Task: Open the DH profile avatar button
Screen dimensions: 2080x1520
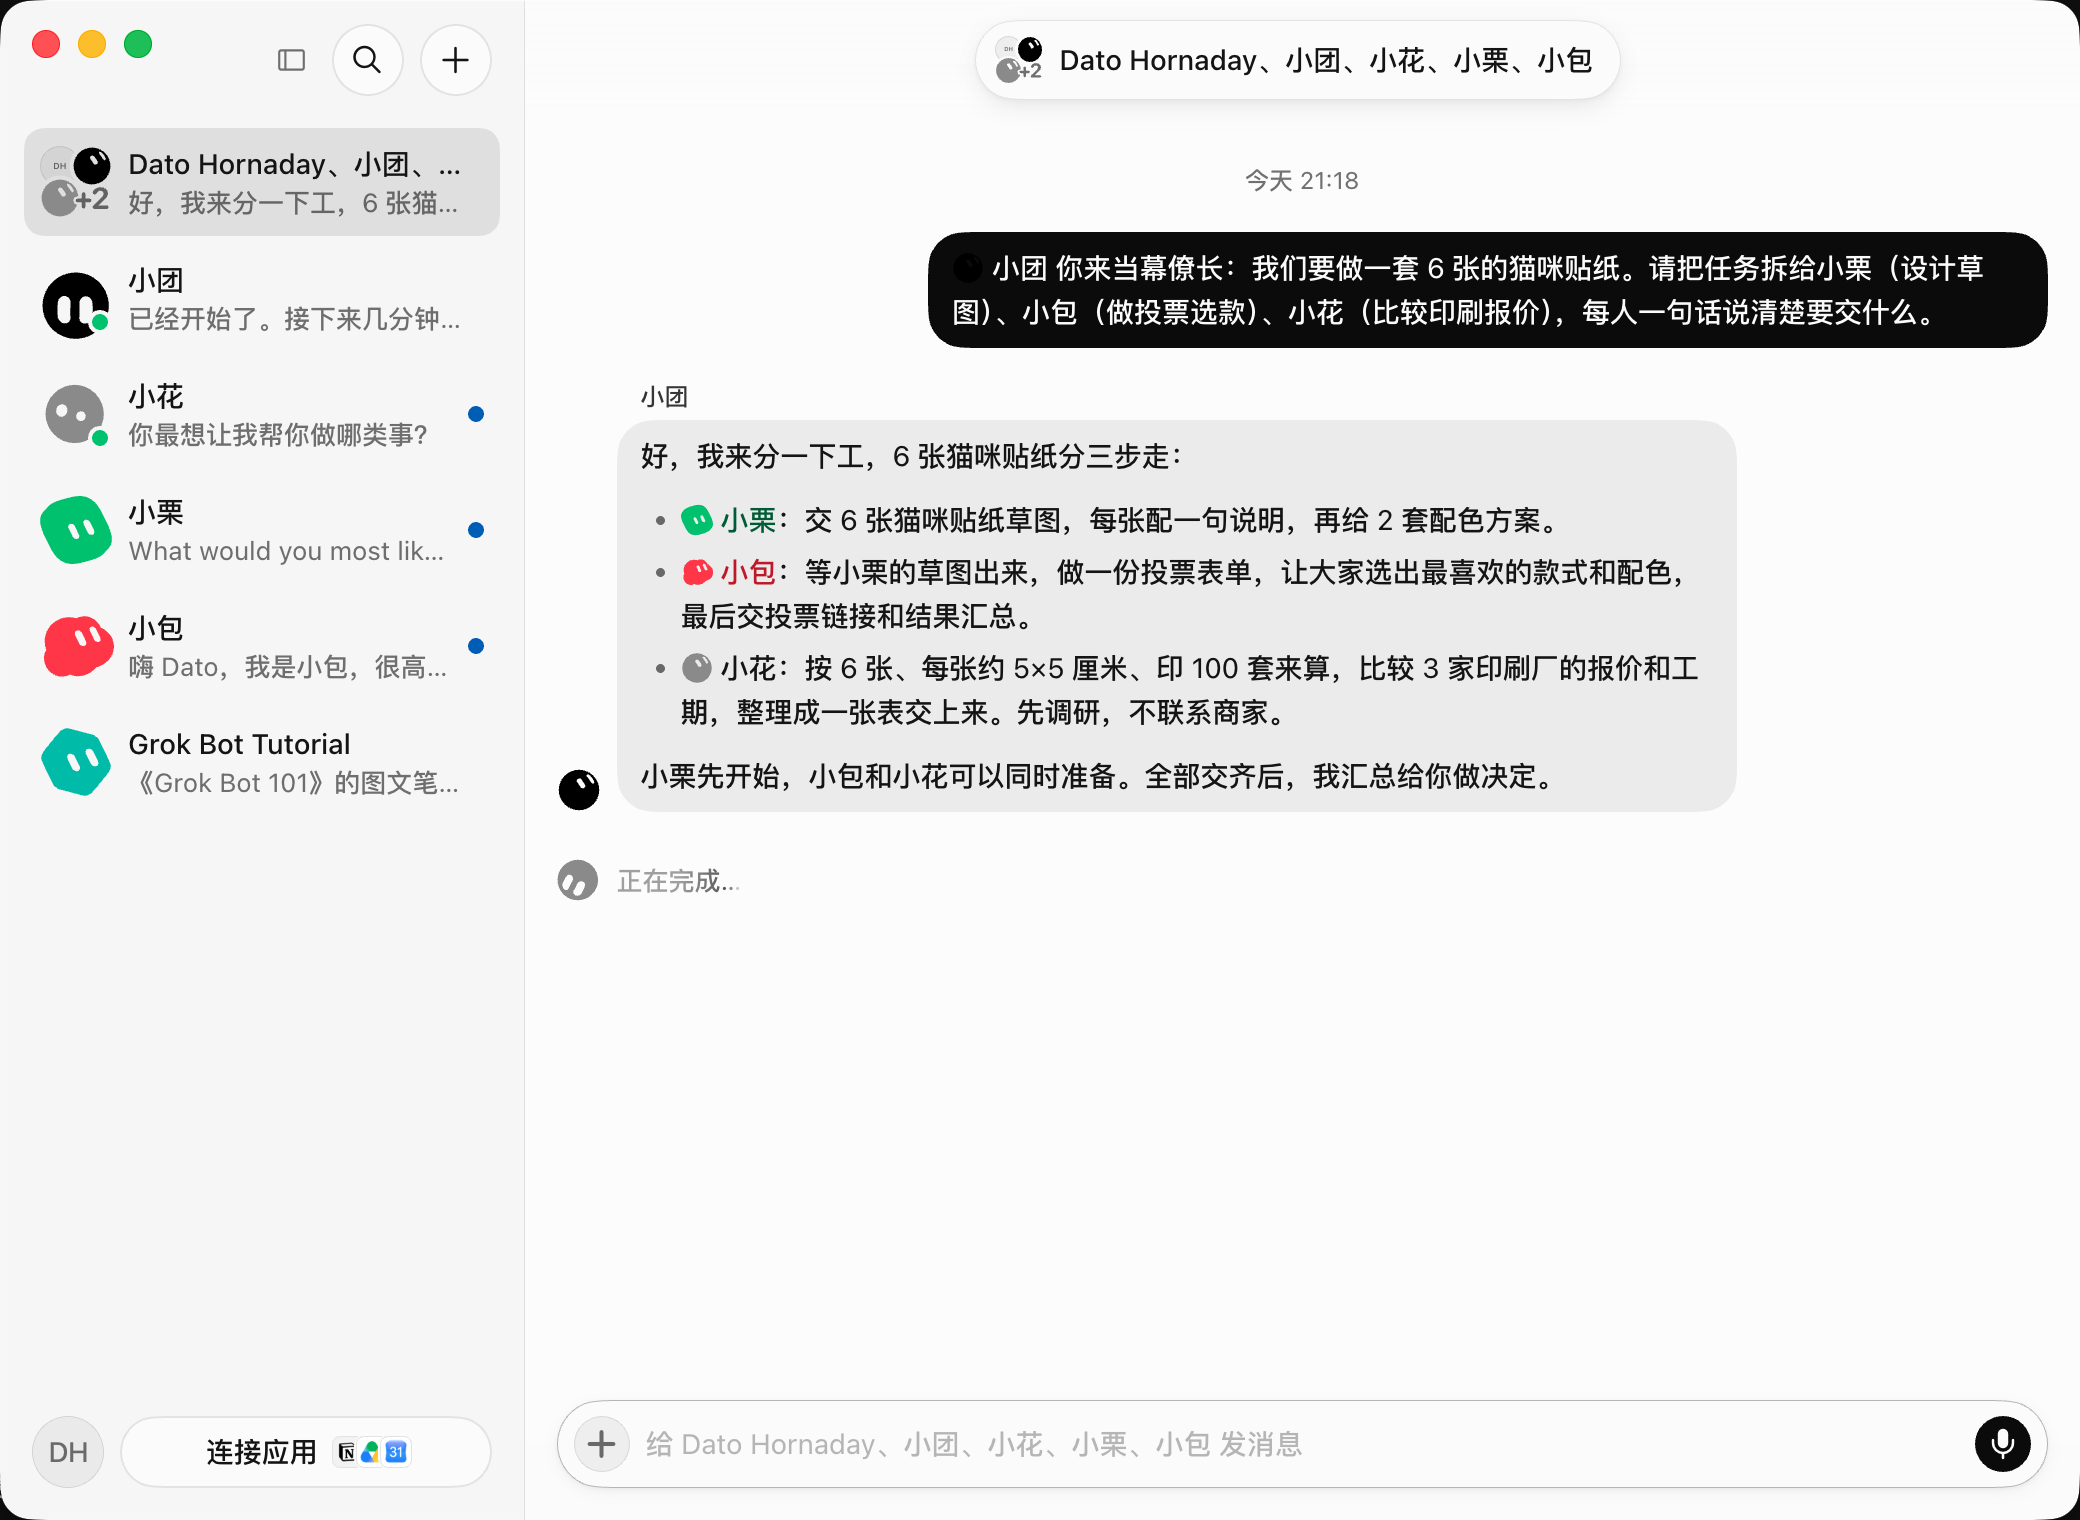Action: [68, 1452]
